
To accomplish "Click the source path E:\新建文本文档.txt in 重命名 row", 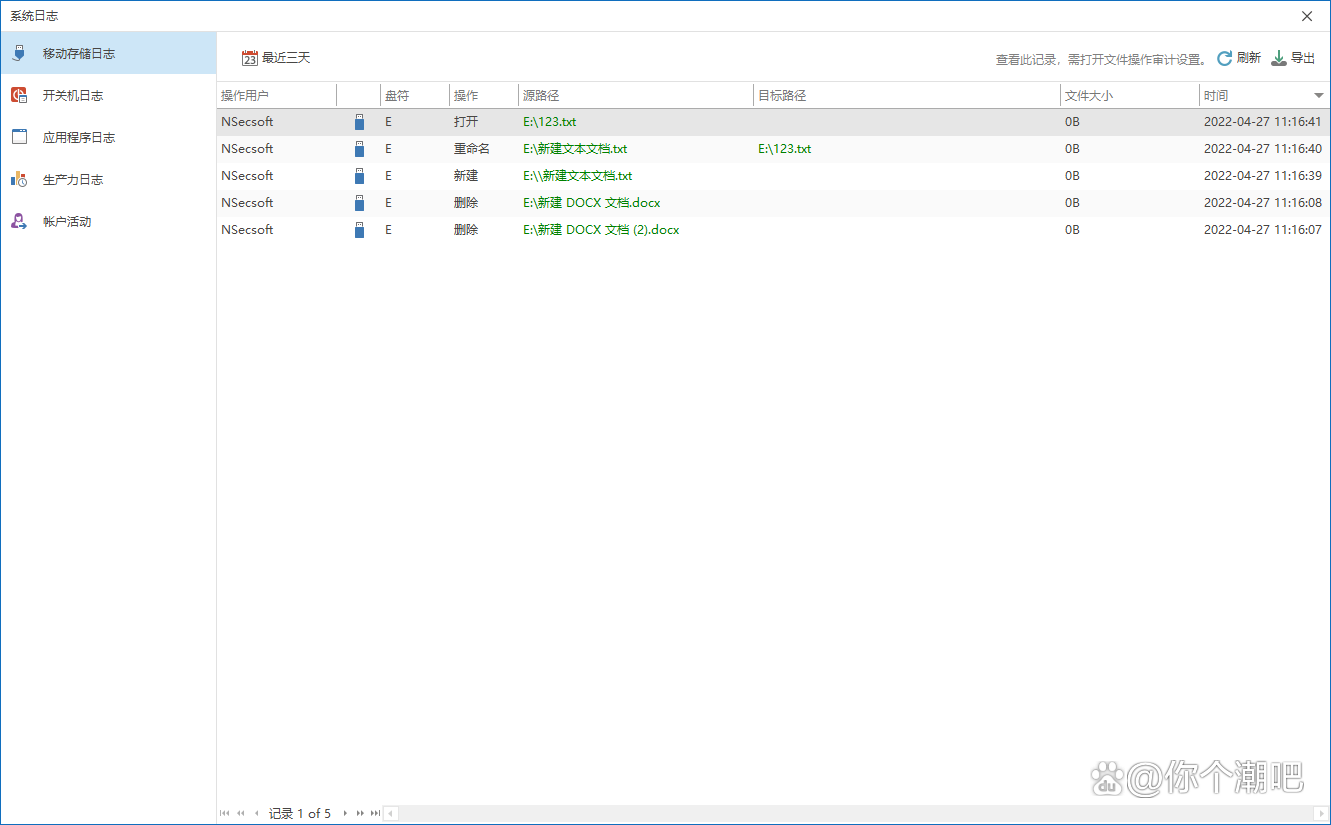I will [575, 149].
